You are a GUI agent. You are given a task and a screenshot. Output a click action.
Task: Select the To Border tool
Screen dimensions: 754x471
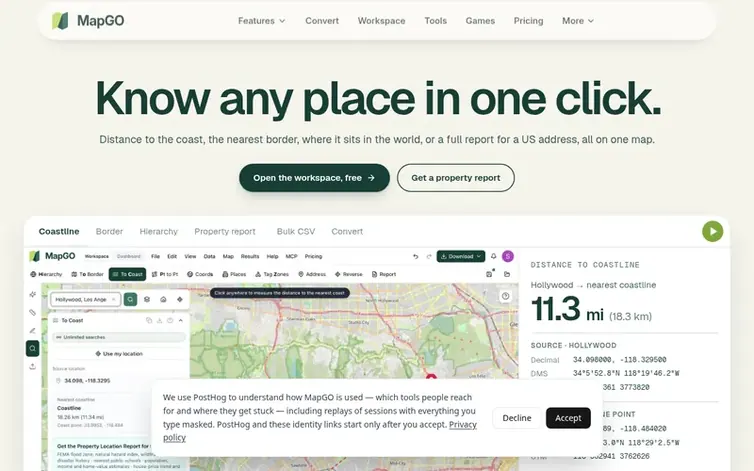click(87, 274)
